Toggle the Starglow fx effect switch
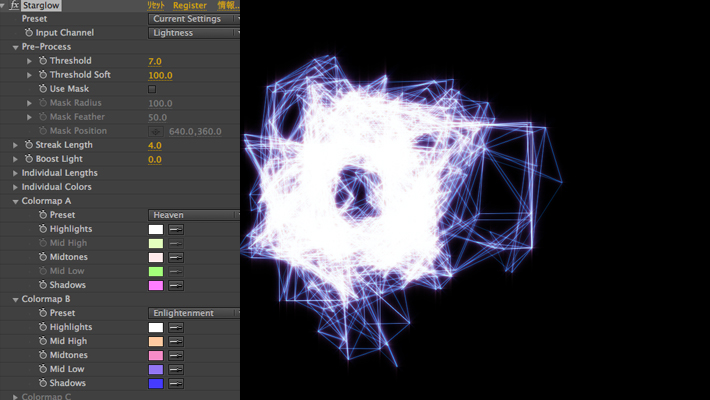The width and height of the screenshot is (710, 400). [x=14, y=5]
